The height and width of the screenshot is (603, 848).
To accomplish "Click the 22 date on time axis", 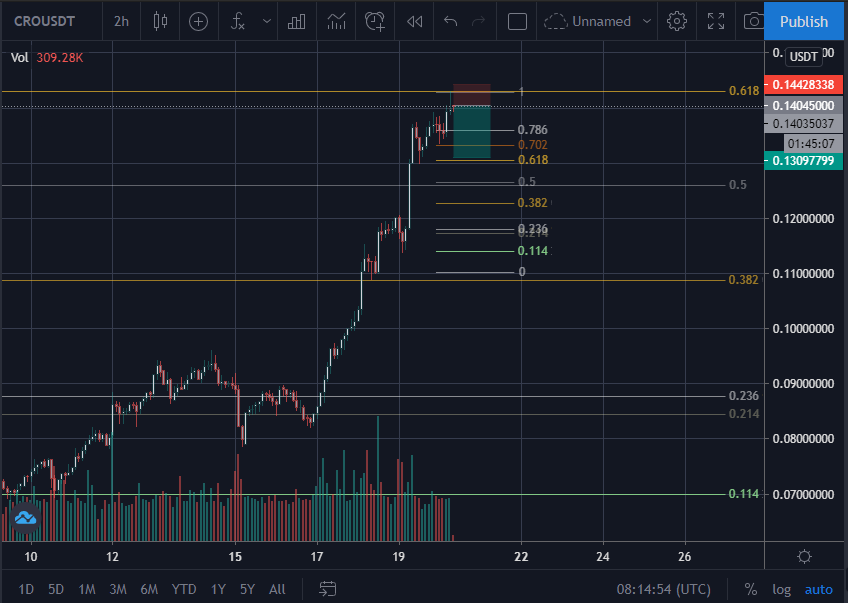I will (521, 556).
